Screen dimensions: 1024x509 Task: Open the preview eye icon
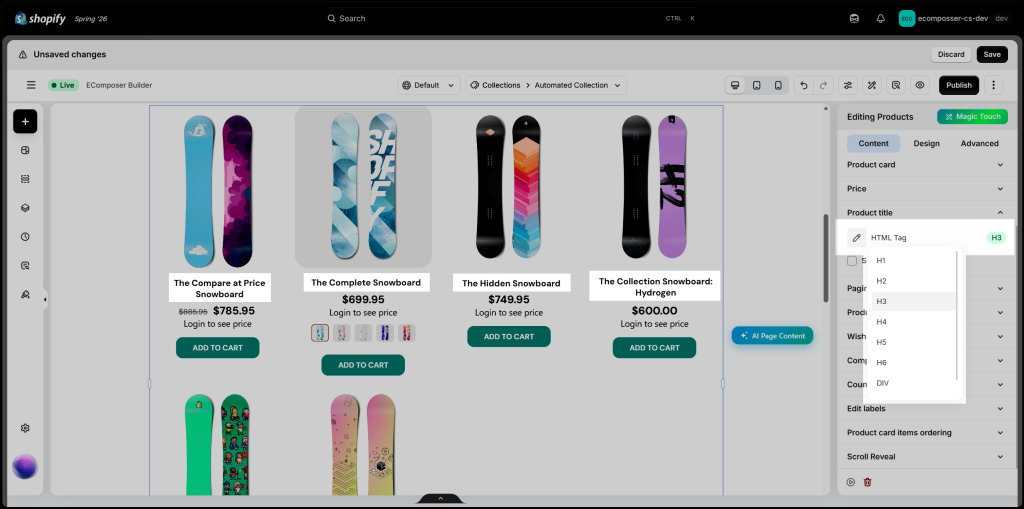920,85
